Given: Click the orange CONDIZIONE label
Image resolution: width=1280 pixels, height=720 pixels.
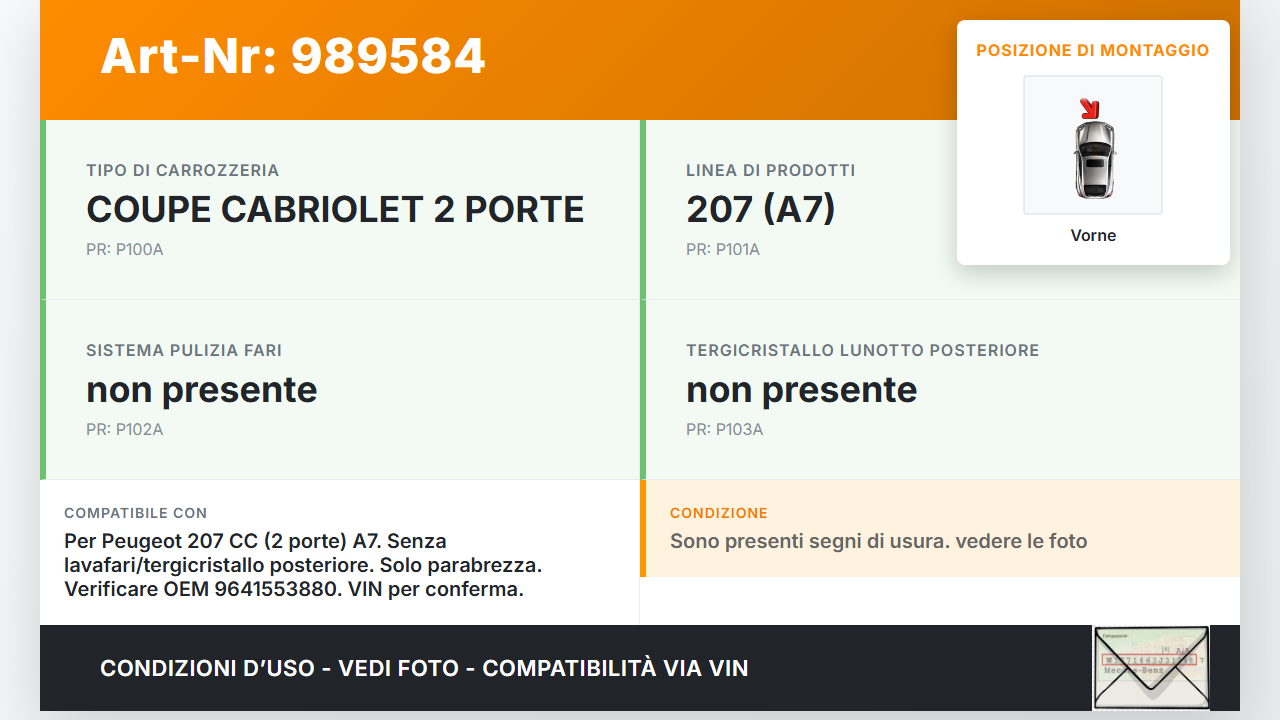Looking at the screenshot, I should click(x=719, y=513).
